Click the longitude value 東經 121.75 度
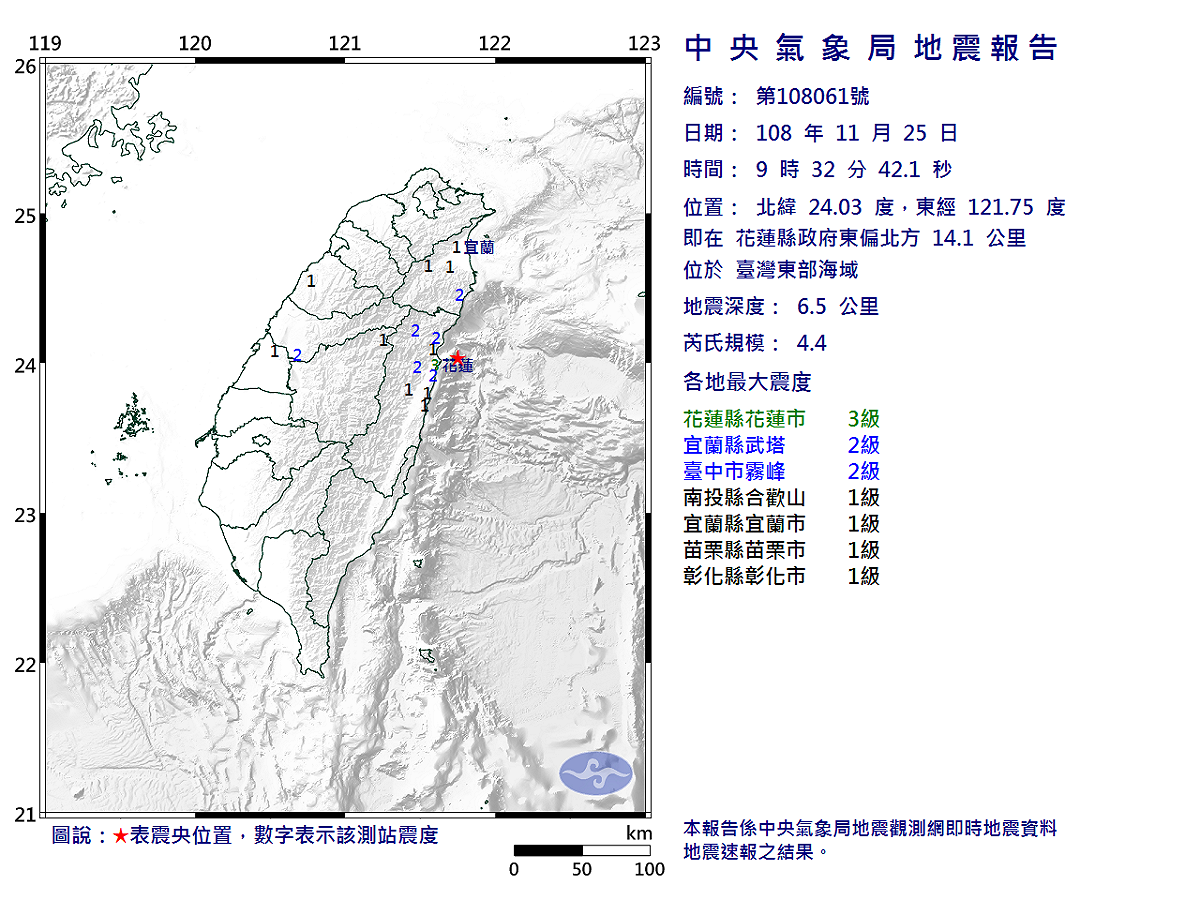1200x900 pixels. [x=991, y=207]
